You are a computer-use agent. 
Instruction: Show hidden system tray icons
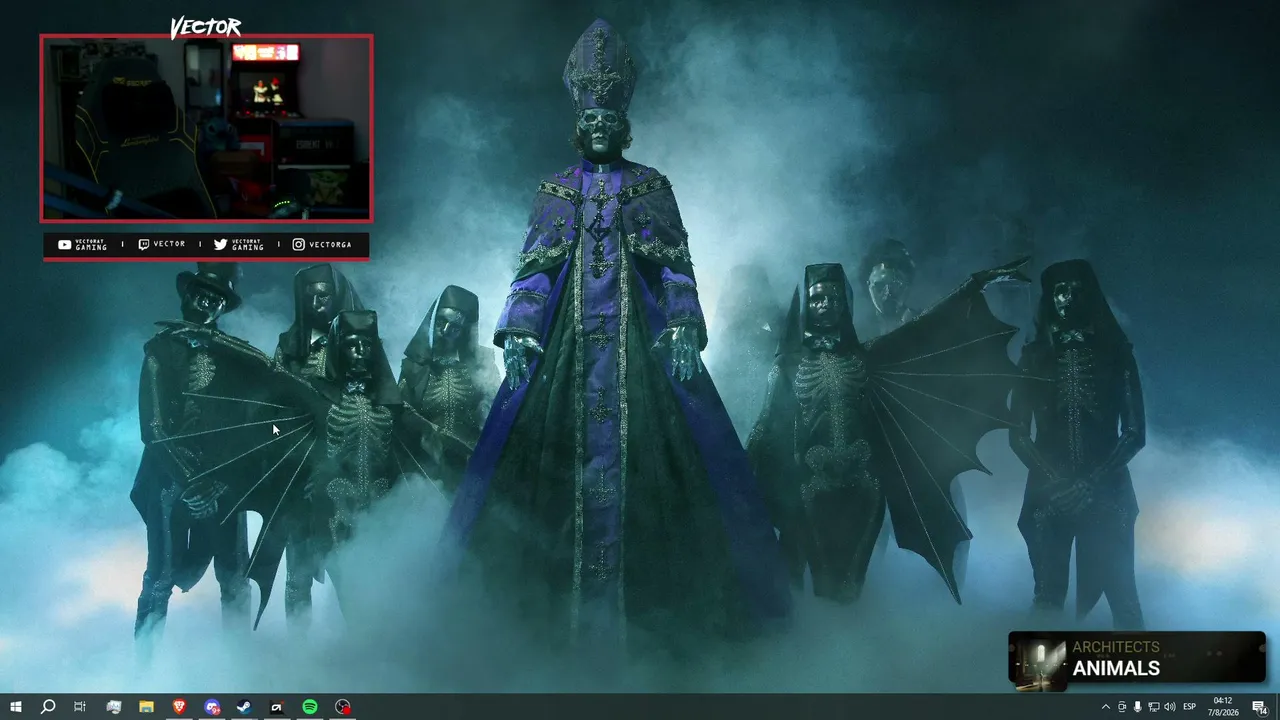point(1105,707)
